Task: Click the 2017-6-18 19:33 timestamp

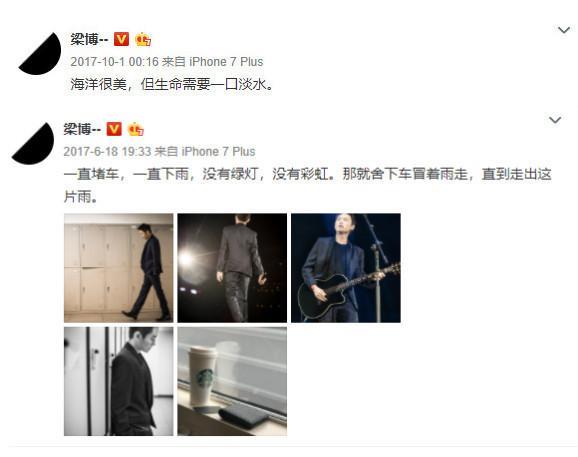Action: [107, 151]
